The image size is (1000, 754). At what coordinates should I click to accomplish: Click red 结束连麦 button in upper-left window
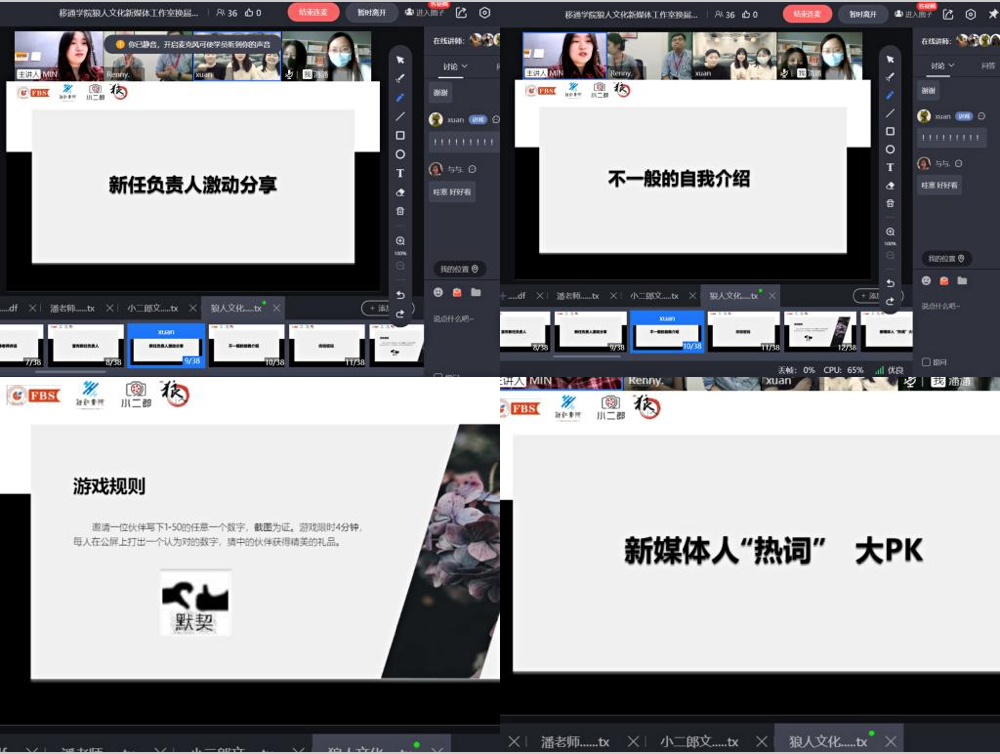coord(313,13)
